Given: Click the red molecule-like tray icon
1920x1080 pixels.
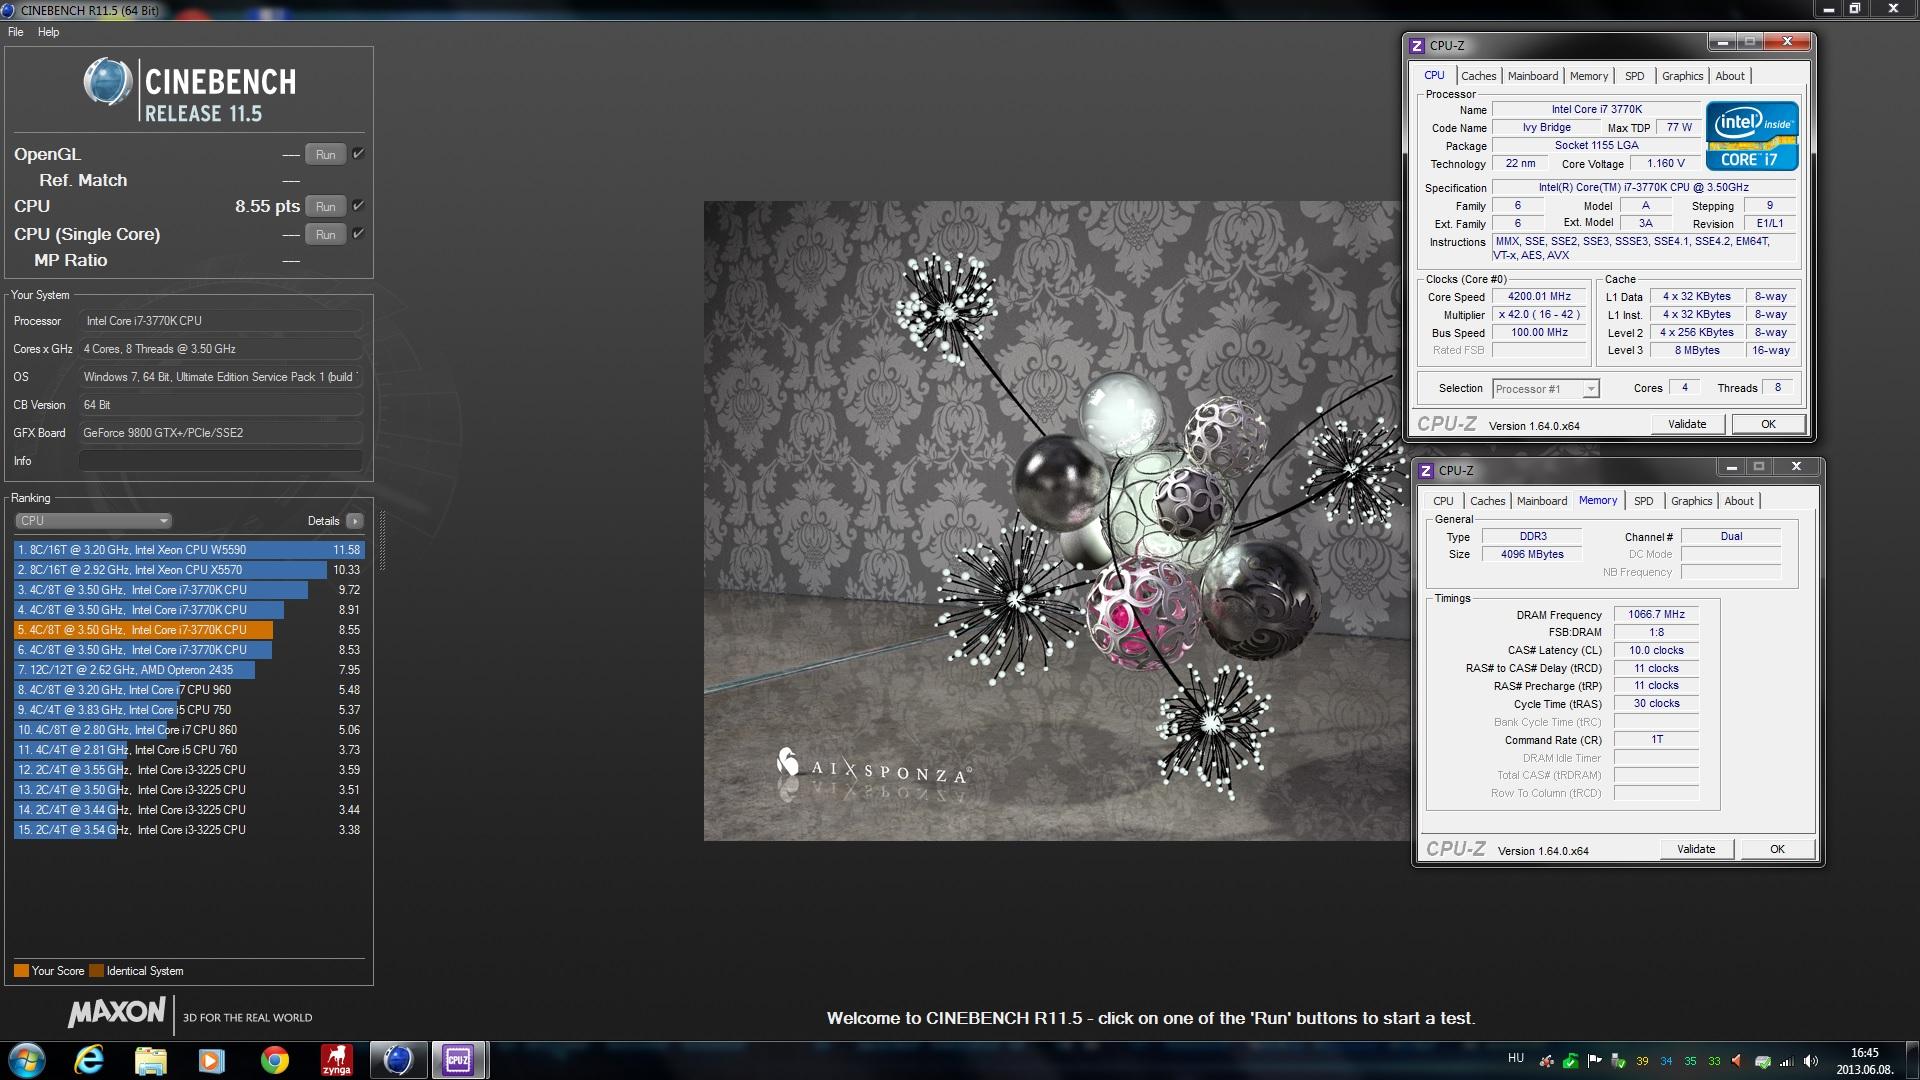Looking at the screenshot, I should 1547,1061.
